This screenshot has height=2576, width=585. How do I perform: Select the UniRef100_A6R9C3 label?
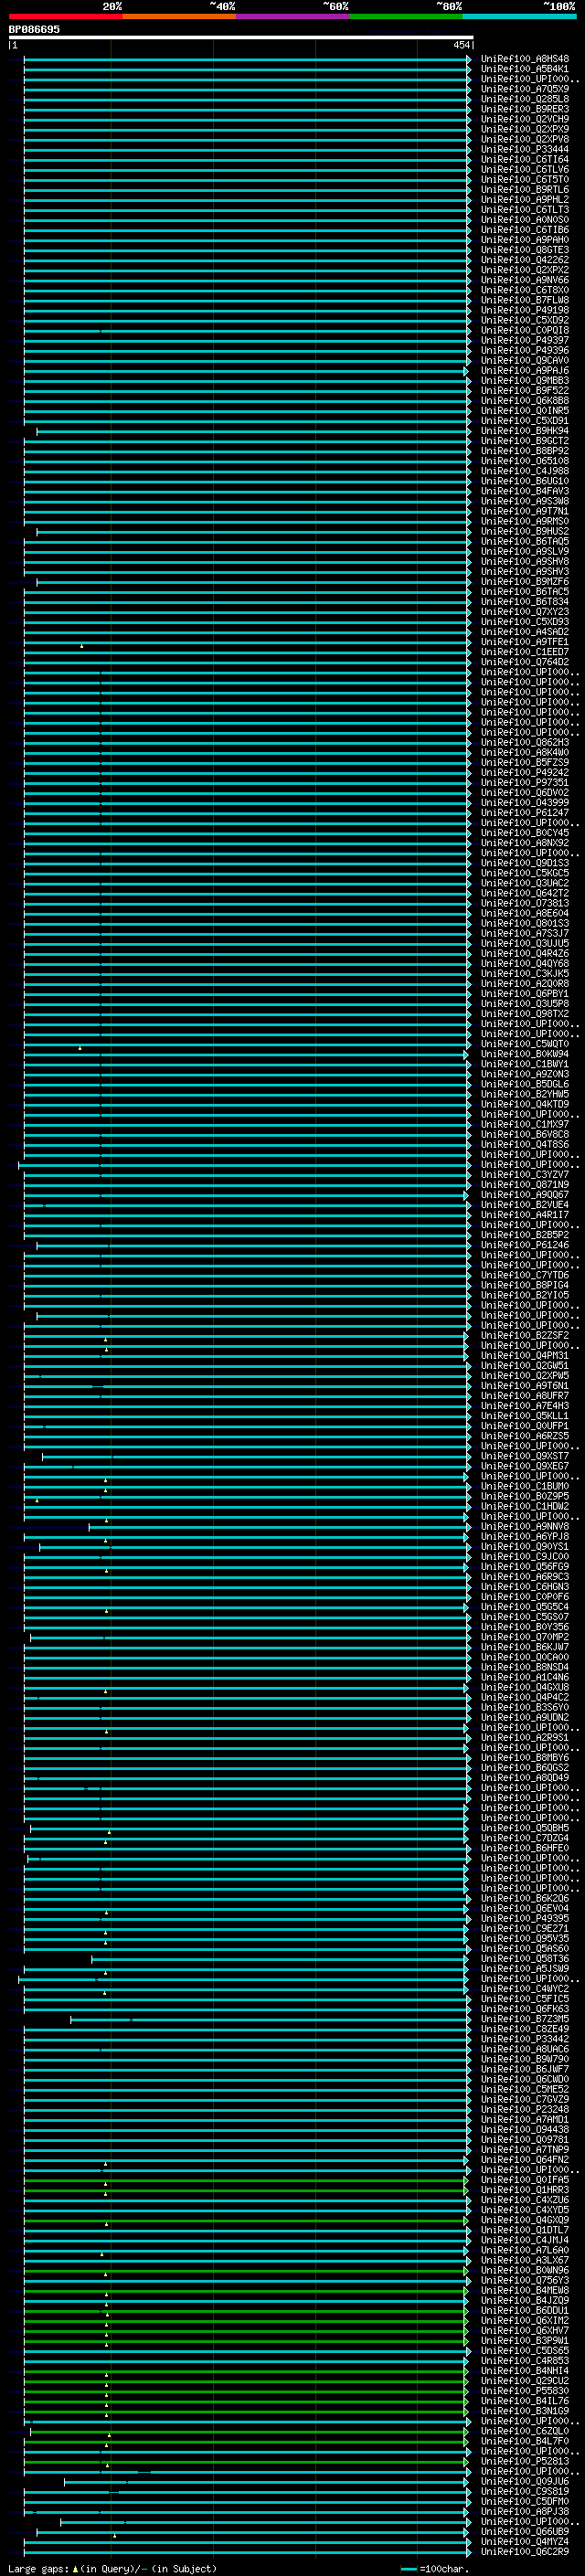[x=525, y=1577]
